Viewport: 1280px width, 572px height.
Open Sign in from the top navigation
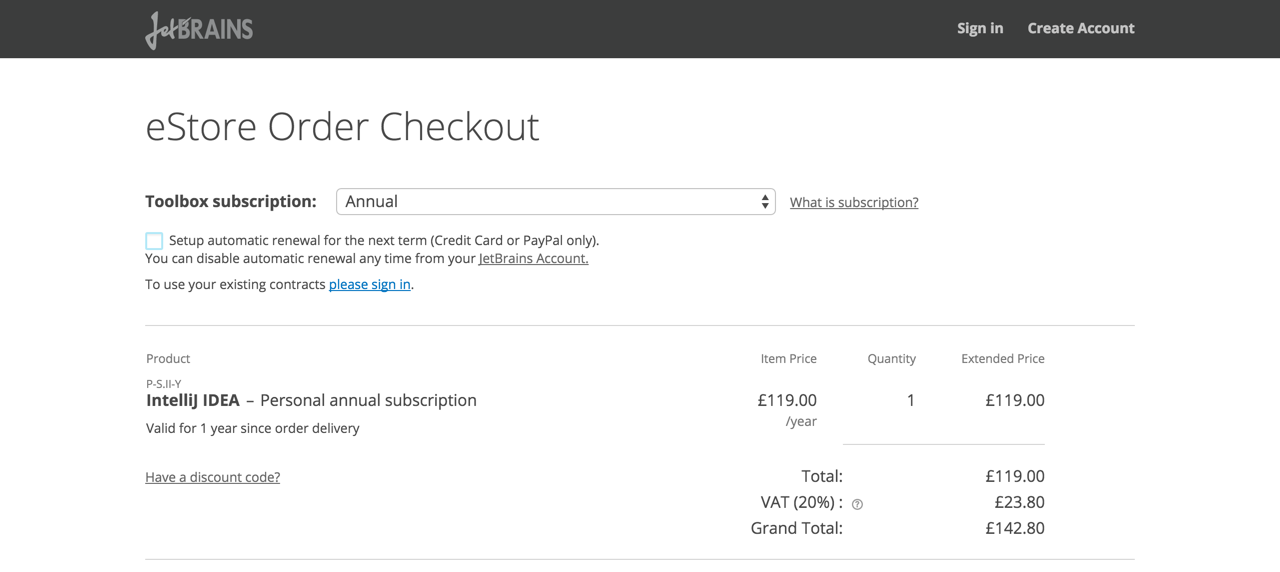[979, 28]
